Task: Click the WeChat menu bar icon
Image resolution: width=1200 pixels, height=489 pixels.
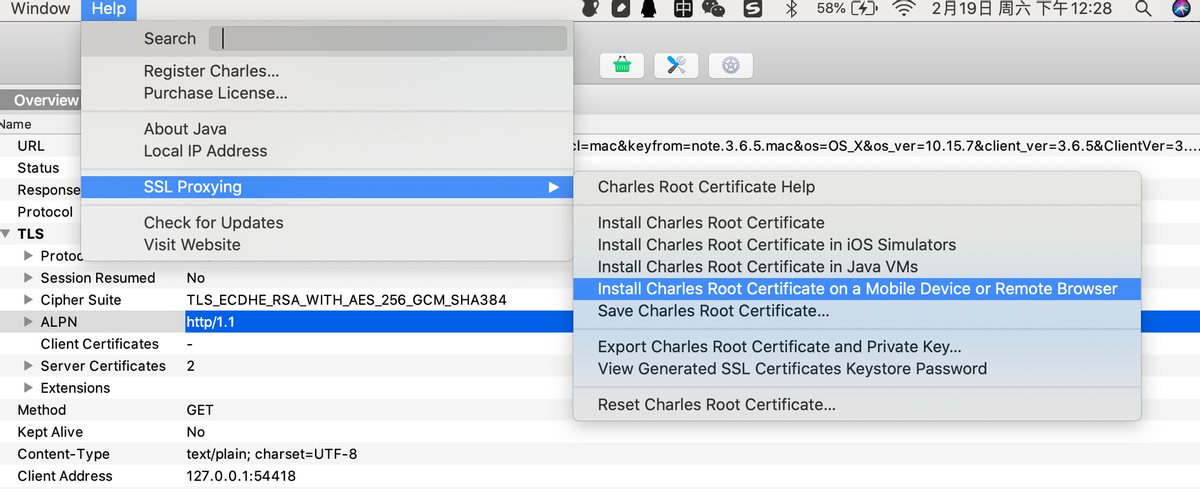Action: tap(713, 9)
